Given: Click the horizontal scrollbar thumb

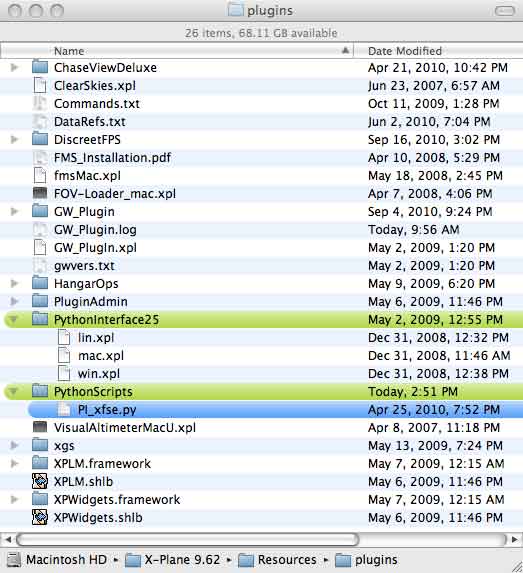Looking at the screenshot, I should [x=187, y=539].
